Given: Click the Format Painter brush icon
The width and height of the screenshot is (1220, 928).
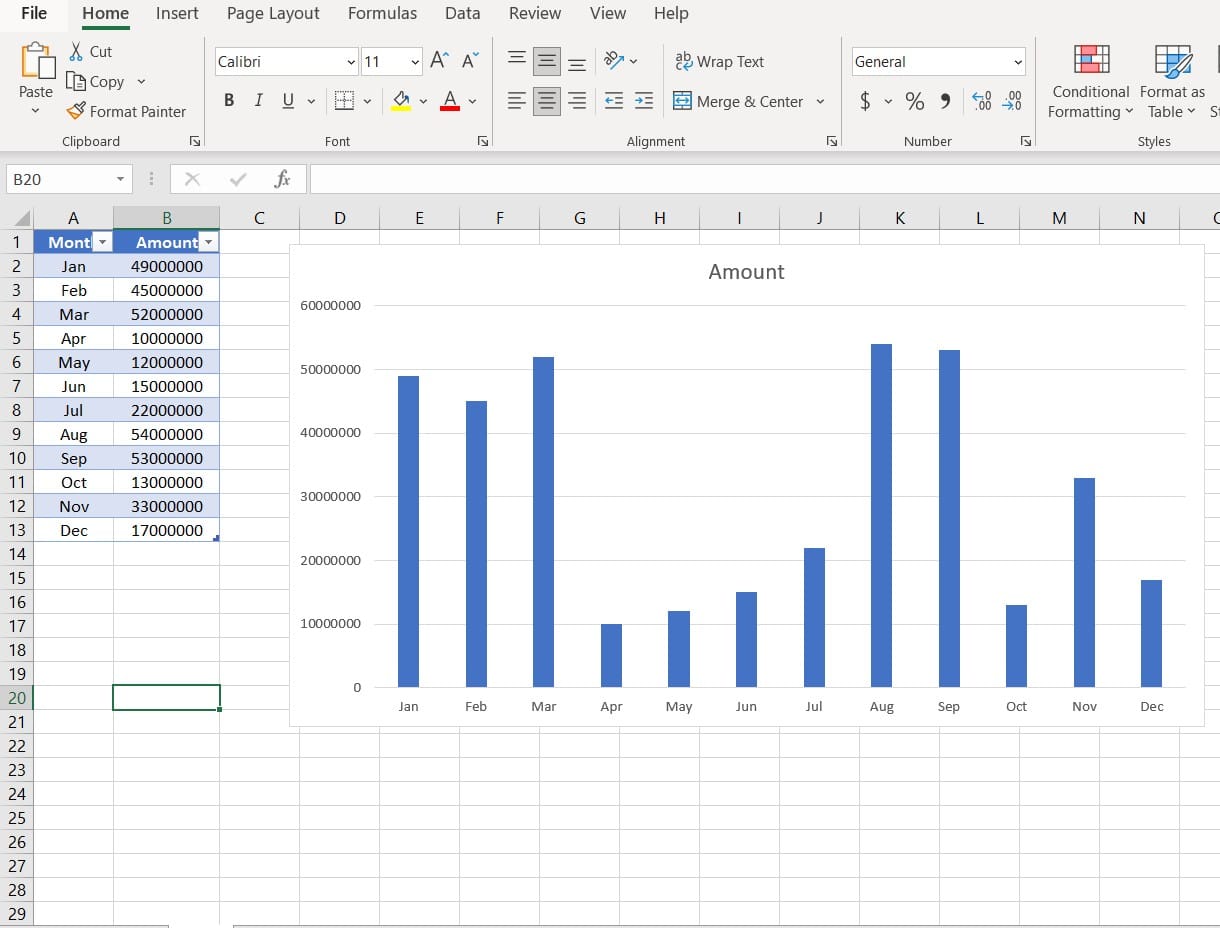Looking at the screenshot, I should click(76, 111).
